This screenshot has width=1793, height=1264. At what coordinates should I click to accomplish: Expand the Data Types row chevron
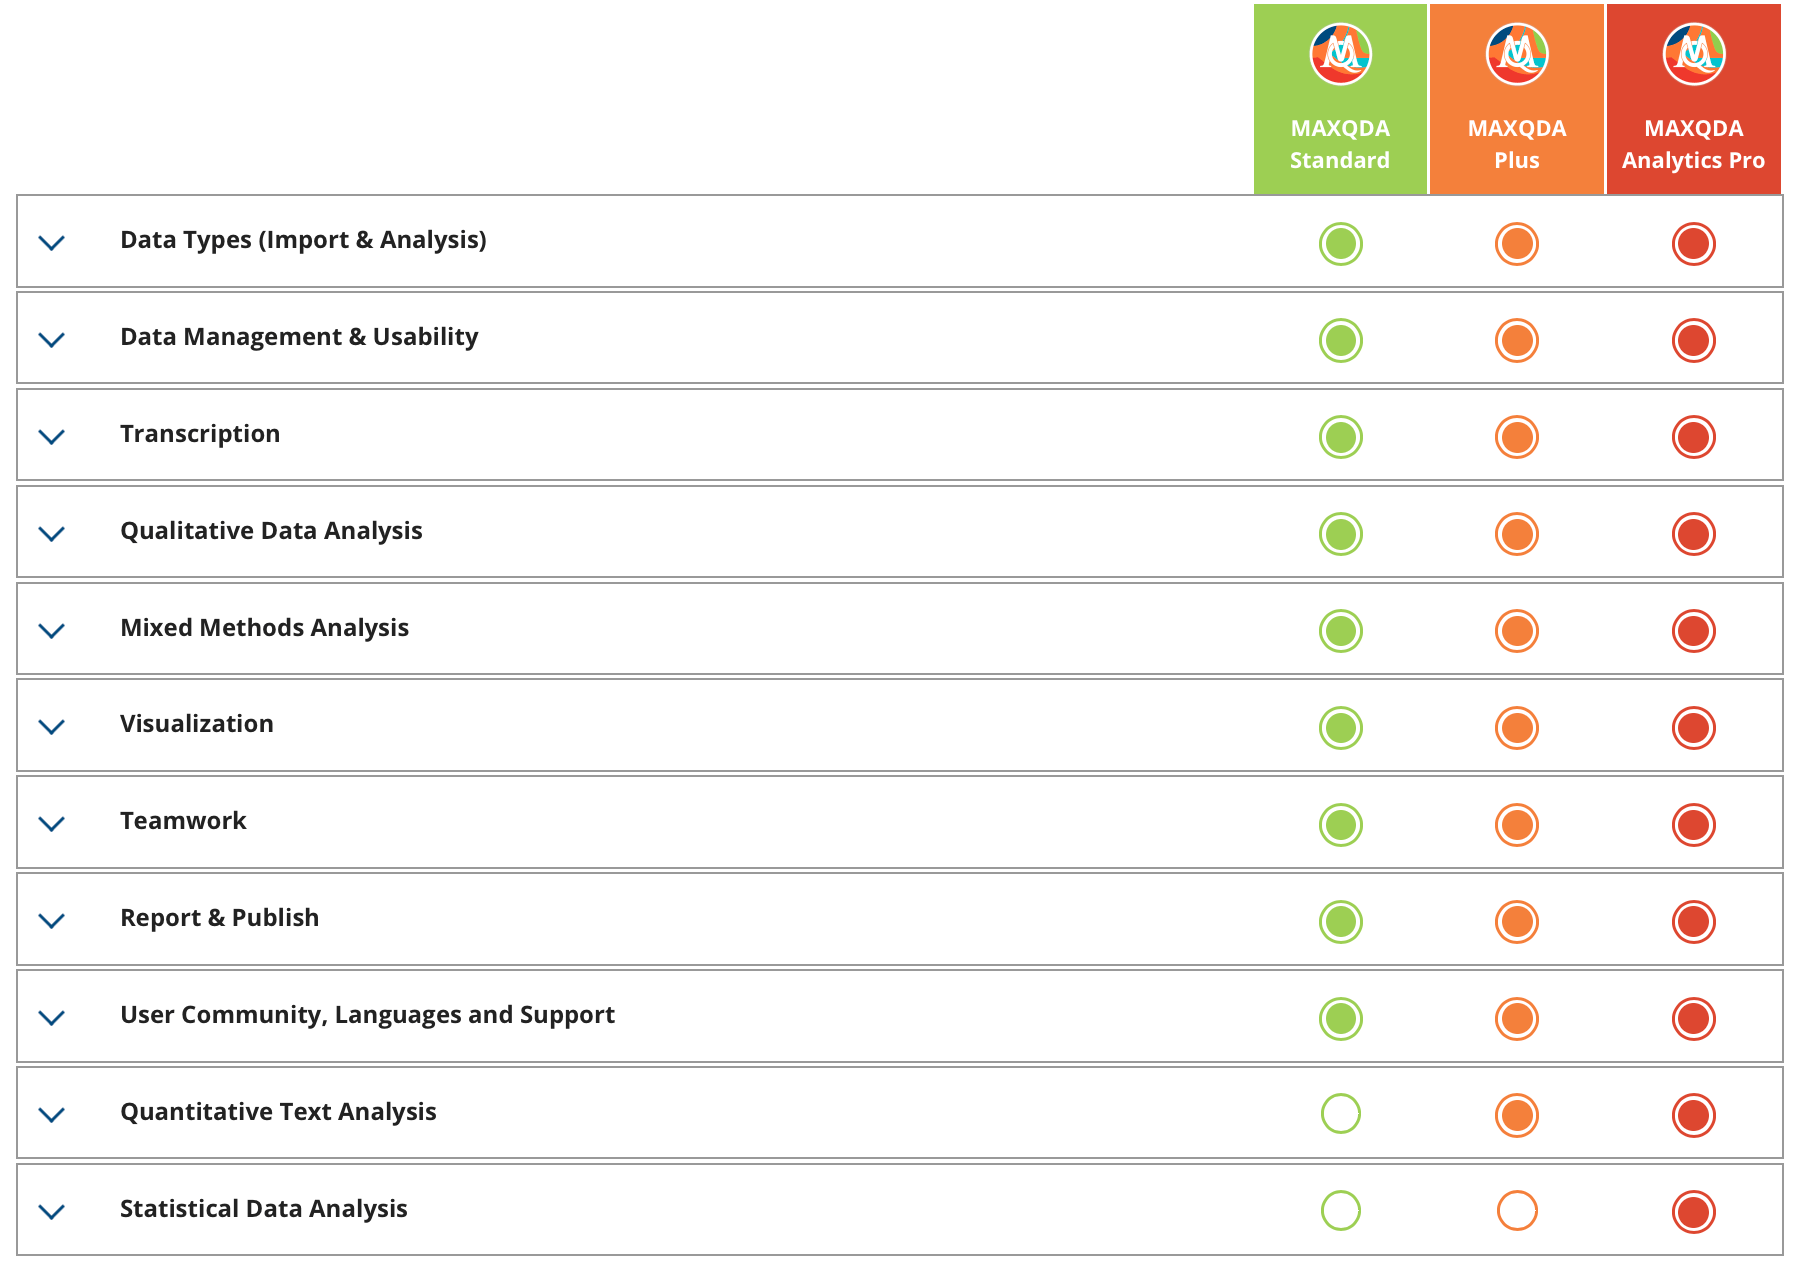coord(51,242)
